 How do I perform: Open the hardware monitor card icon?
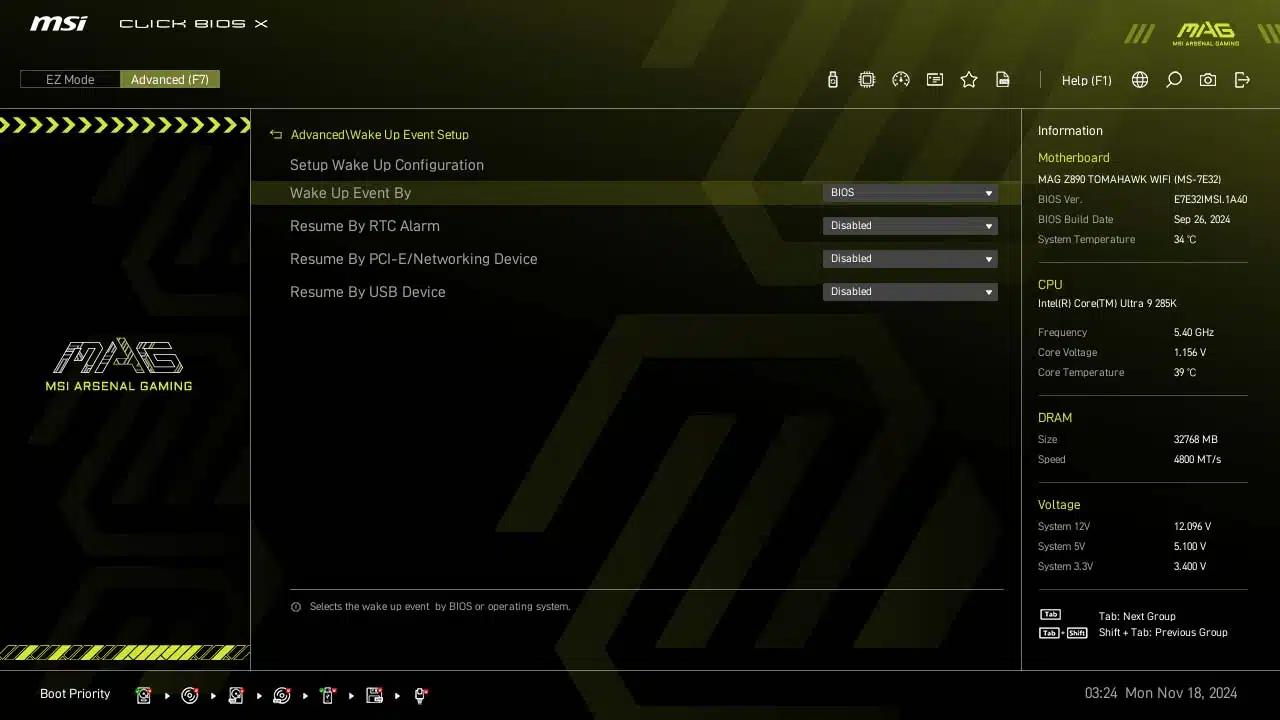935,80
